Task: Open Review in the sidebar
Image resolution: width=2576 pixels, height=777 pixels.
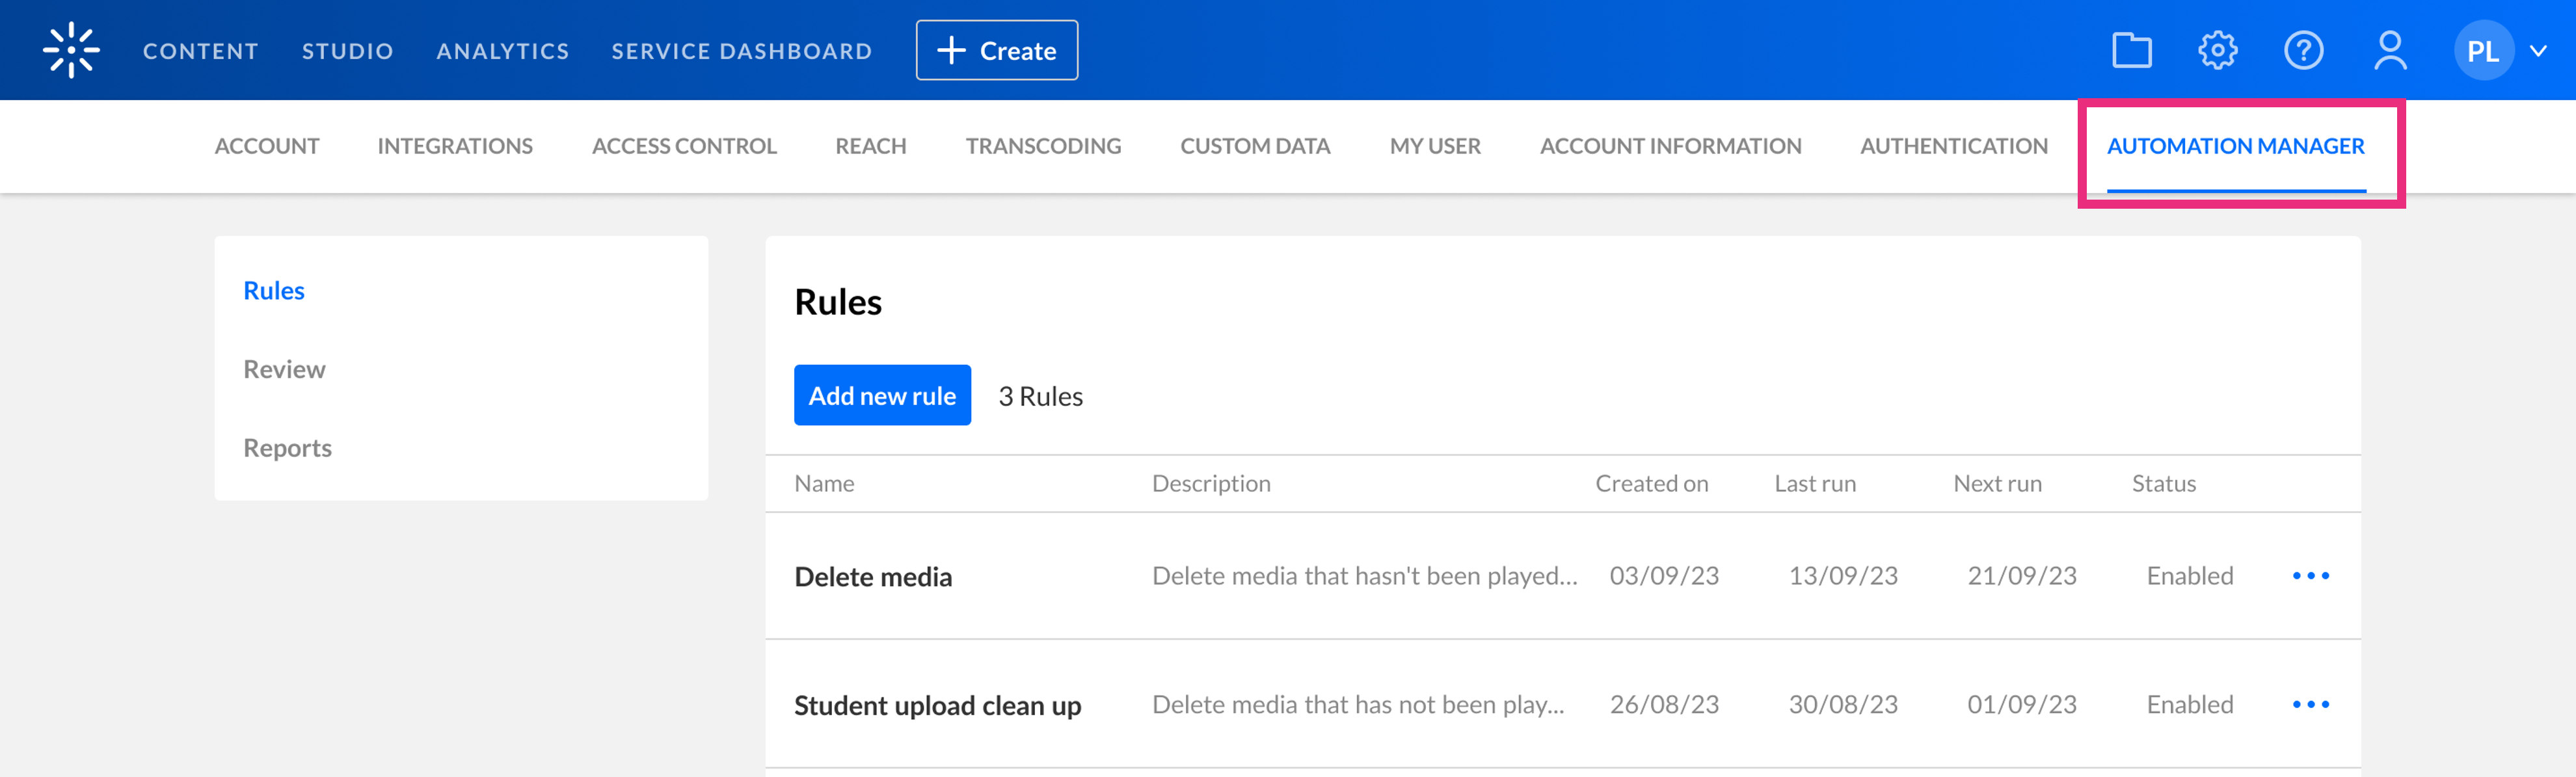Action: point(284,369)
